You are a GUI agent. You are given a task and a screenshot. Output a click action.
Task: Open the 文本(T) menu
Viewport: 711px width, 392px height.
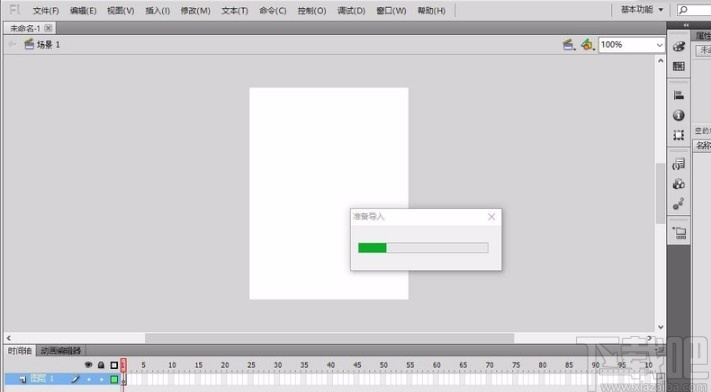235,10
